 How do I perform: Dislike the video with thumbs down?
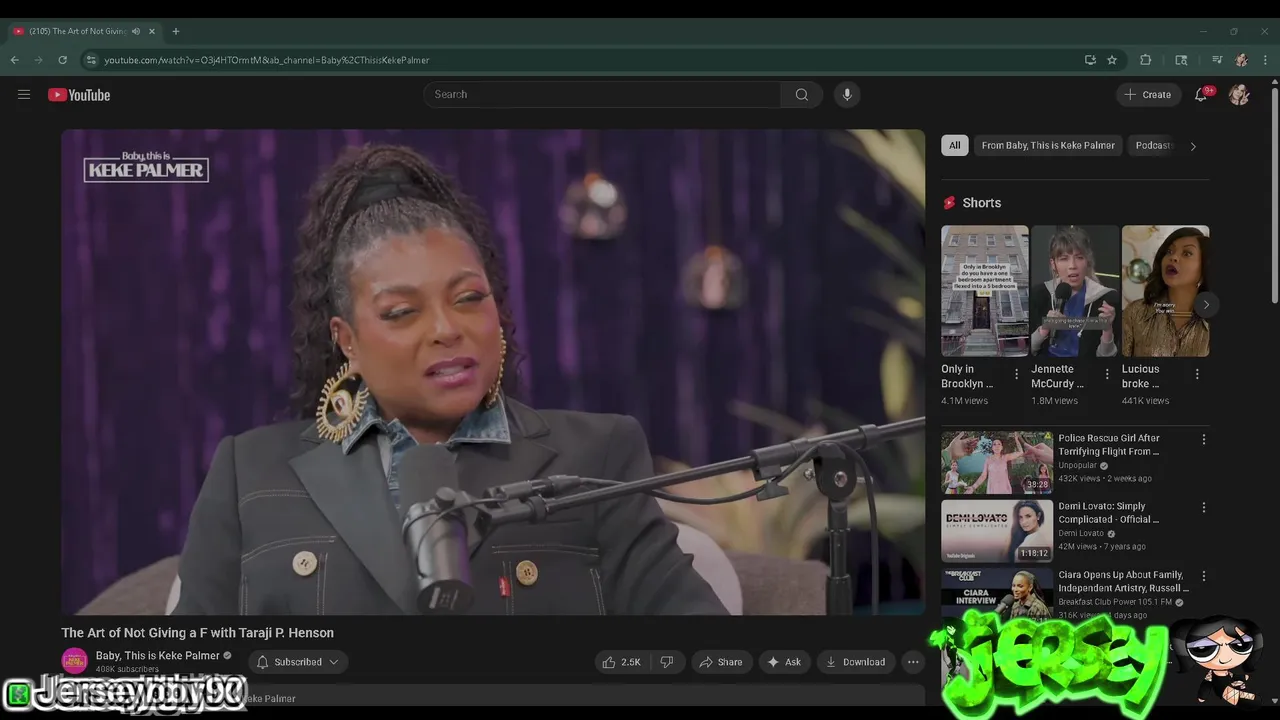click(x=666, y=662)
